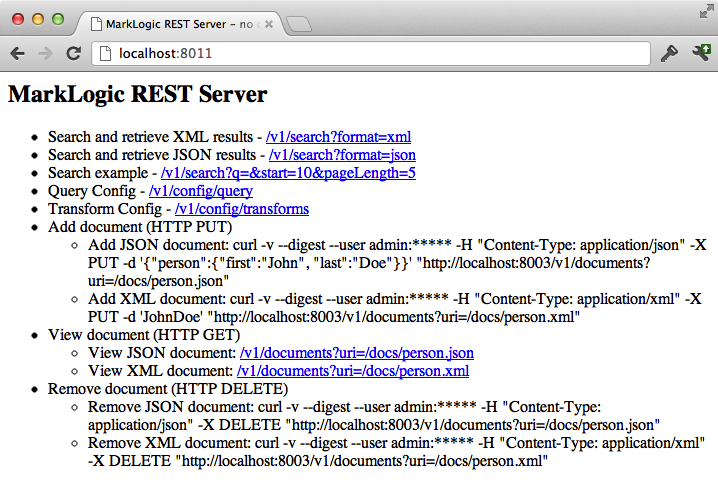Click the 'Query Config' label text
Image resolution: width=718 pixels, height=485 pixels.
click(x=92, y=191)
